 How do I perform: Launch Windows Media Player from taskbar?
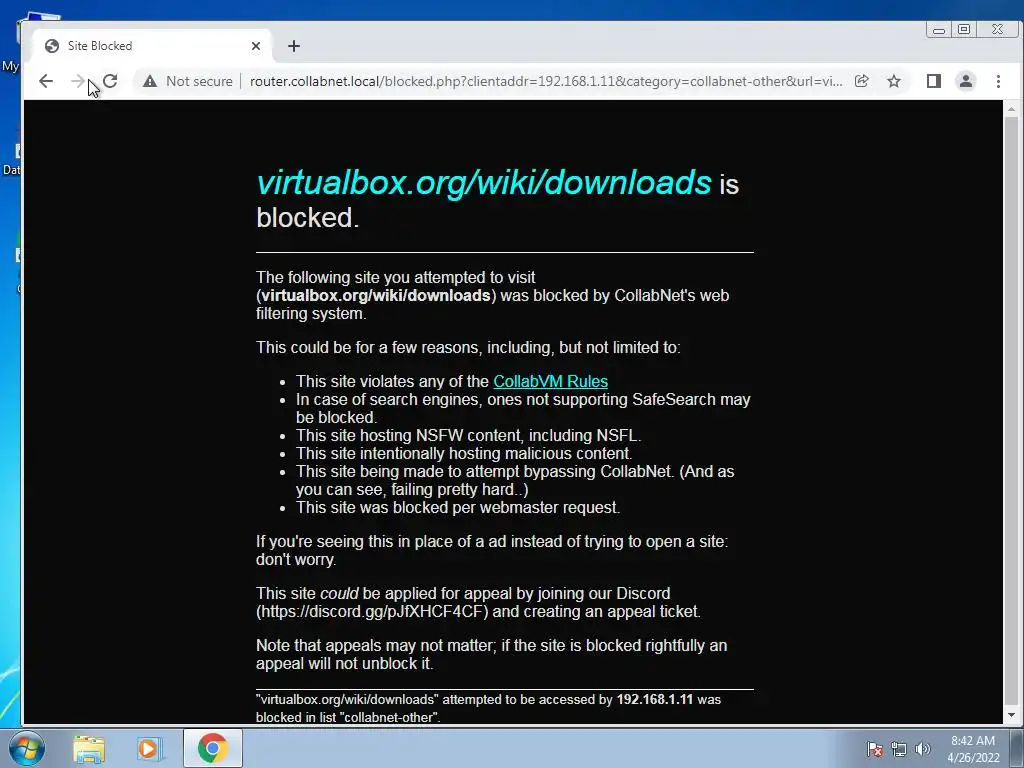(x=149, y=749)
